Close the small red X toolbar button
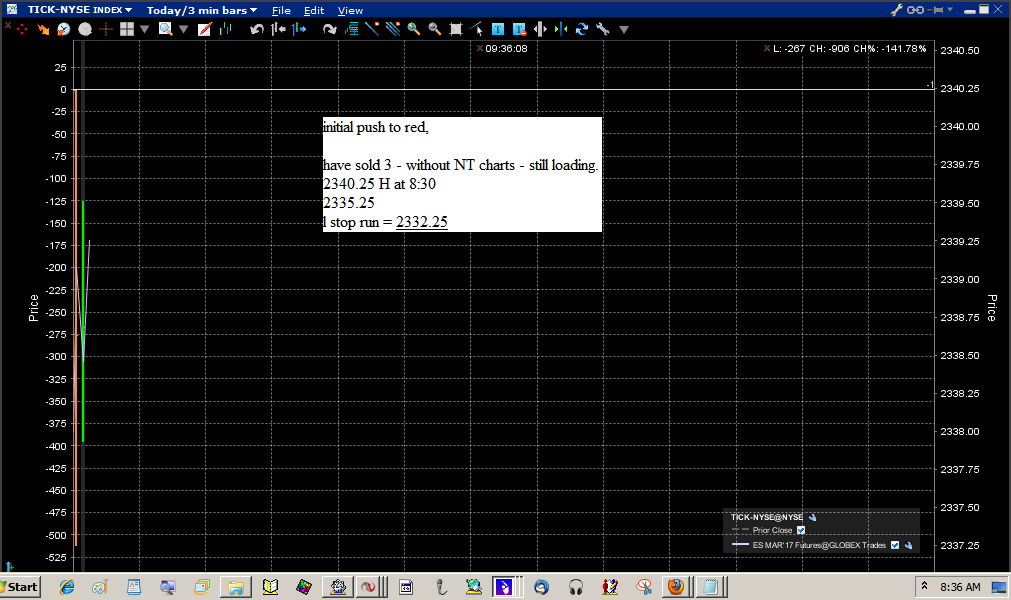This screenshot has width=1011, height=600. pos(8,25)
